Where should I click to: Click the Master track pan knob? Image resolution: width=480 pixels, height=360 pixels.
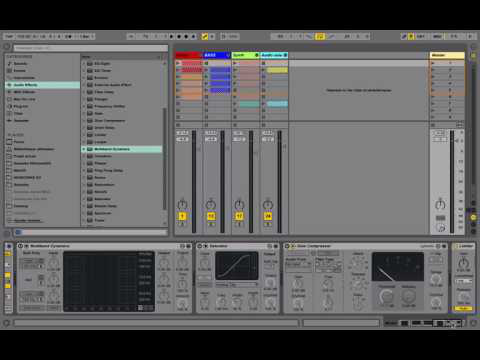[440, 204]
